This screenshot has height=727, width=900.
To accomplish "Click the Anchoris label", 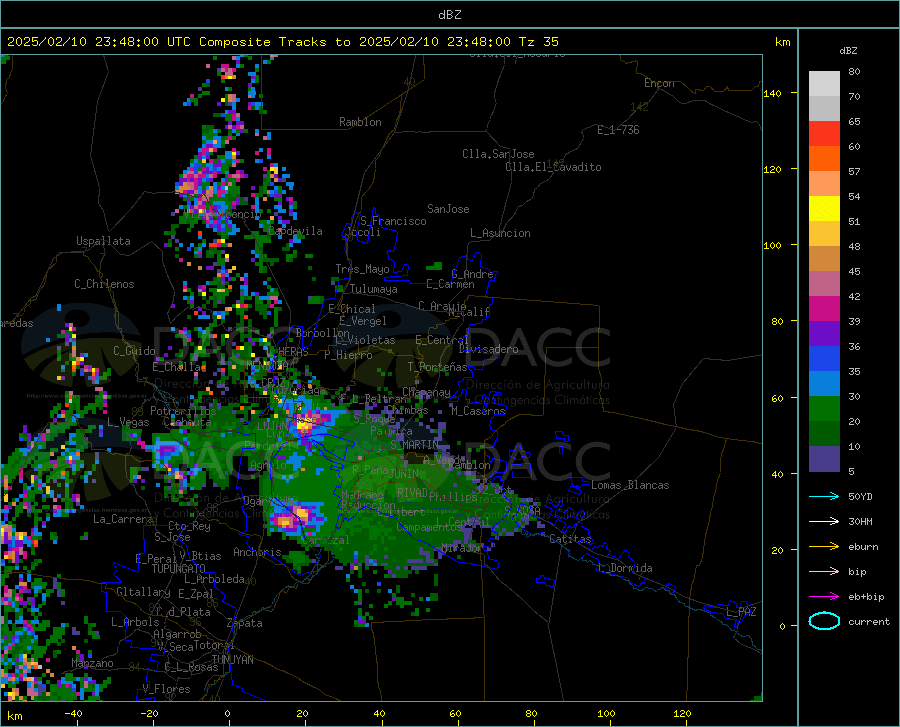I will (257, 553).
